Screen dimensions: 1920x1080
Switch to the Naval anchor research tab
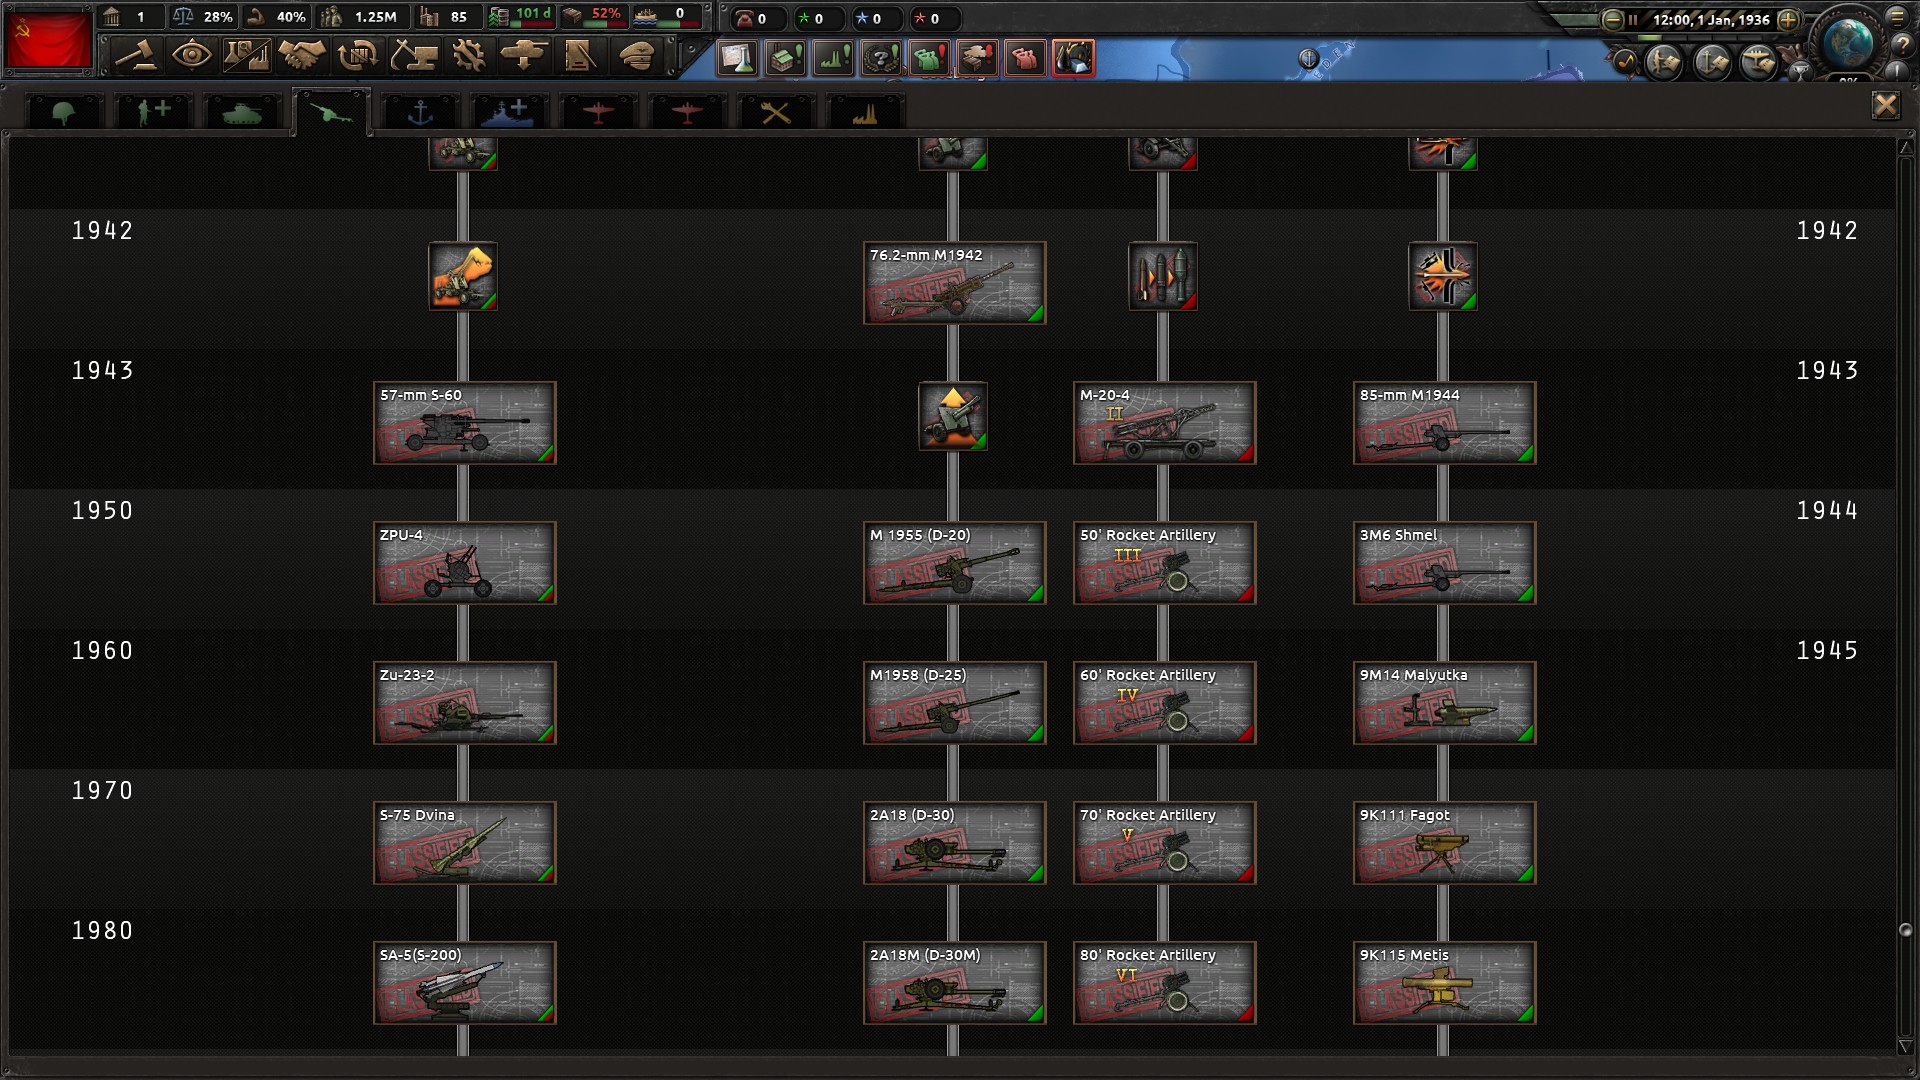420,112
